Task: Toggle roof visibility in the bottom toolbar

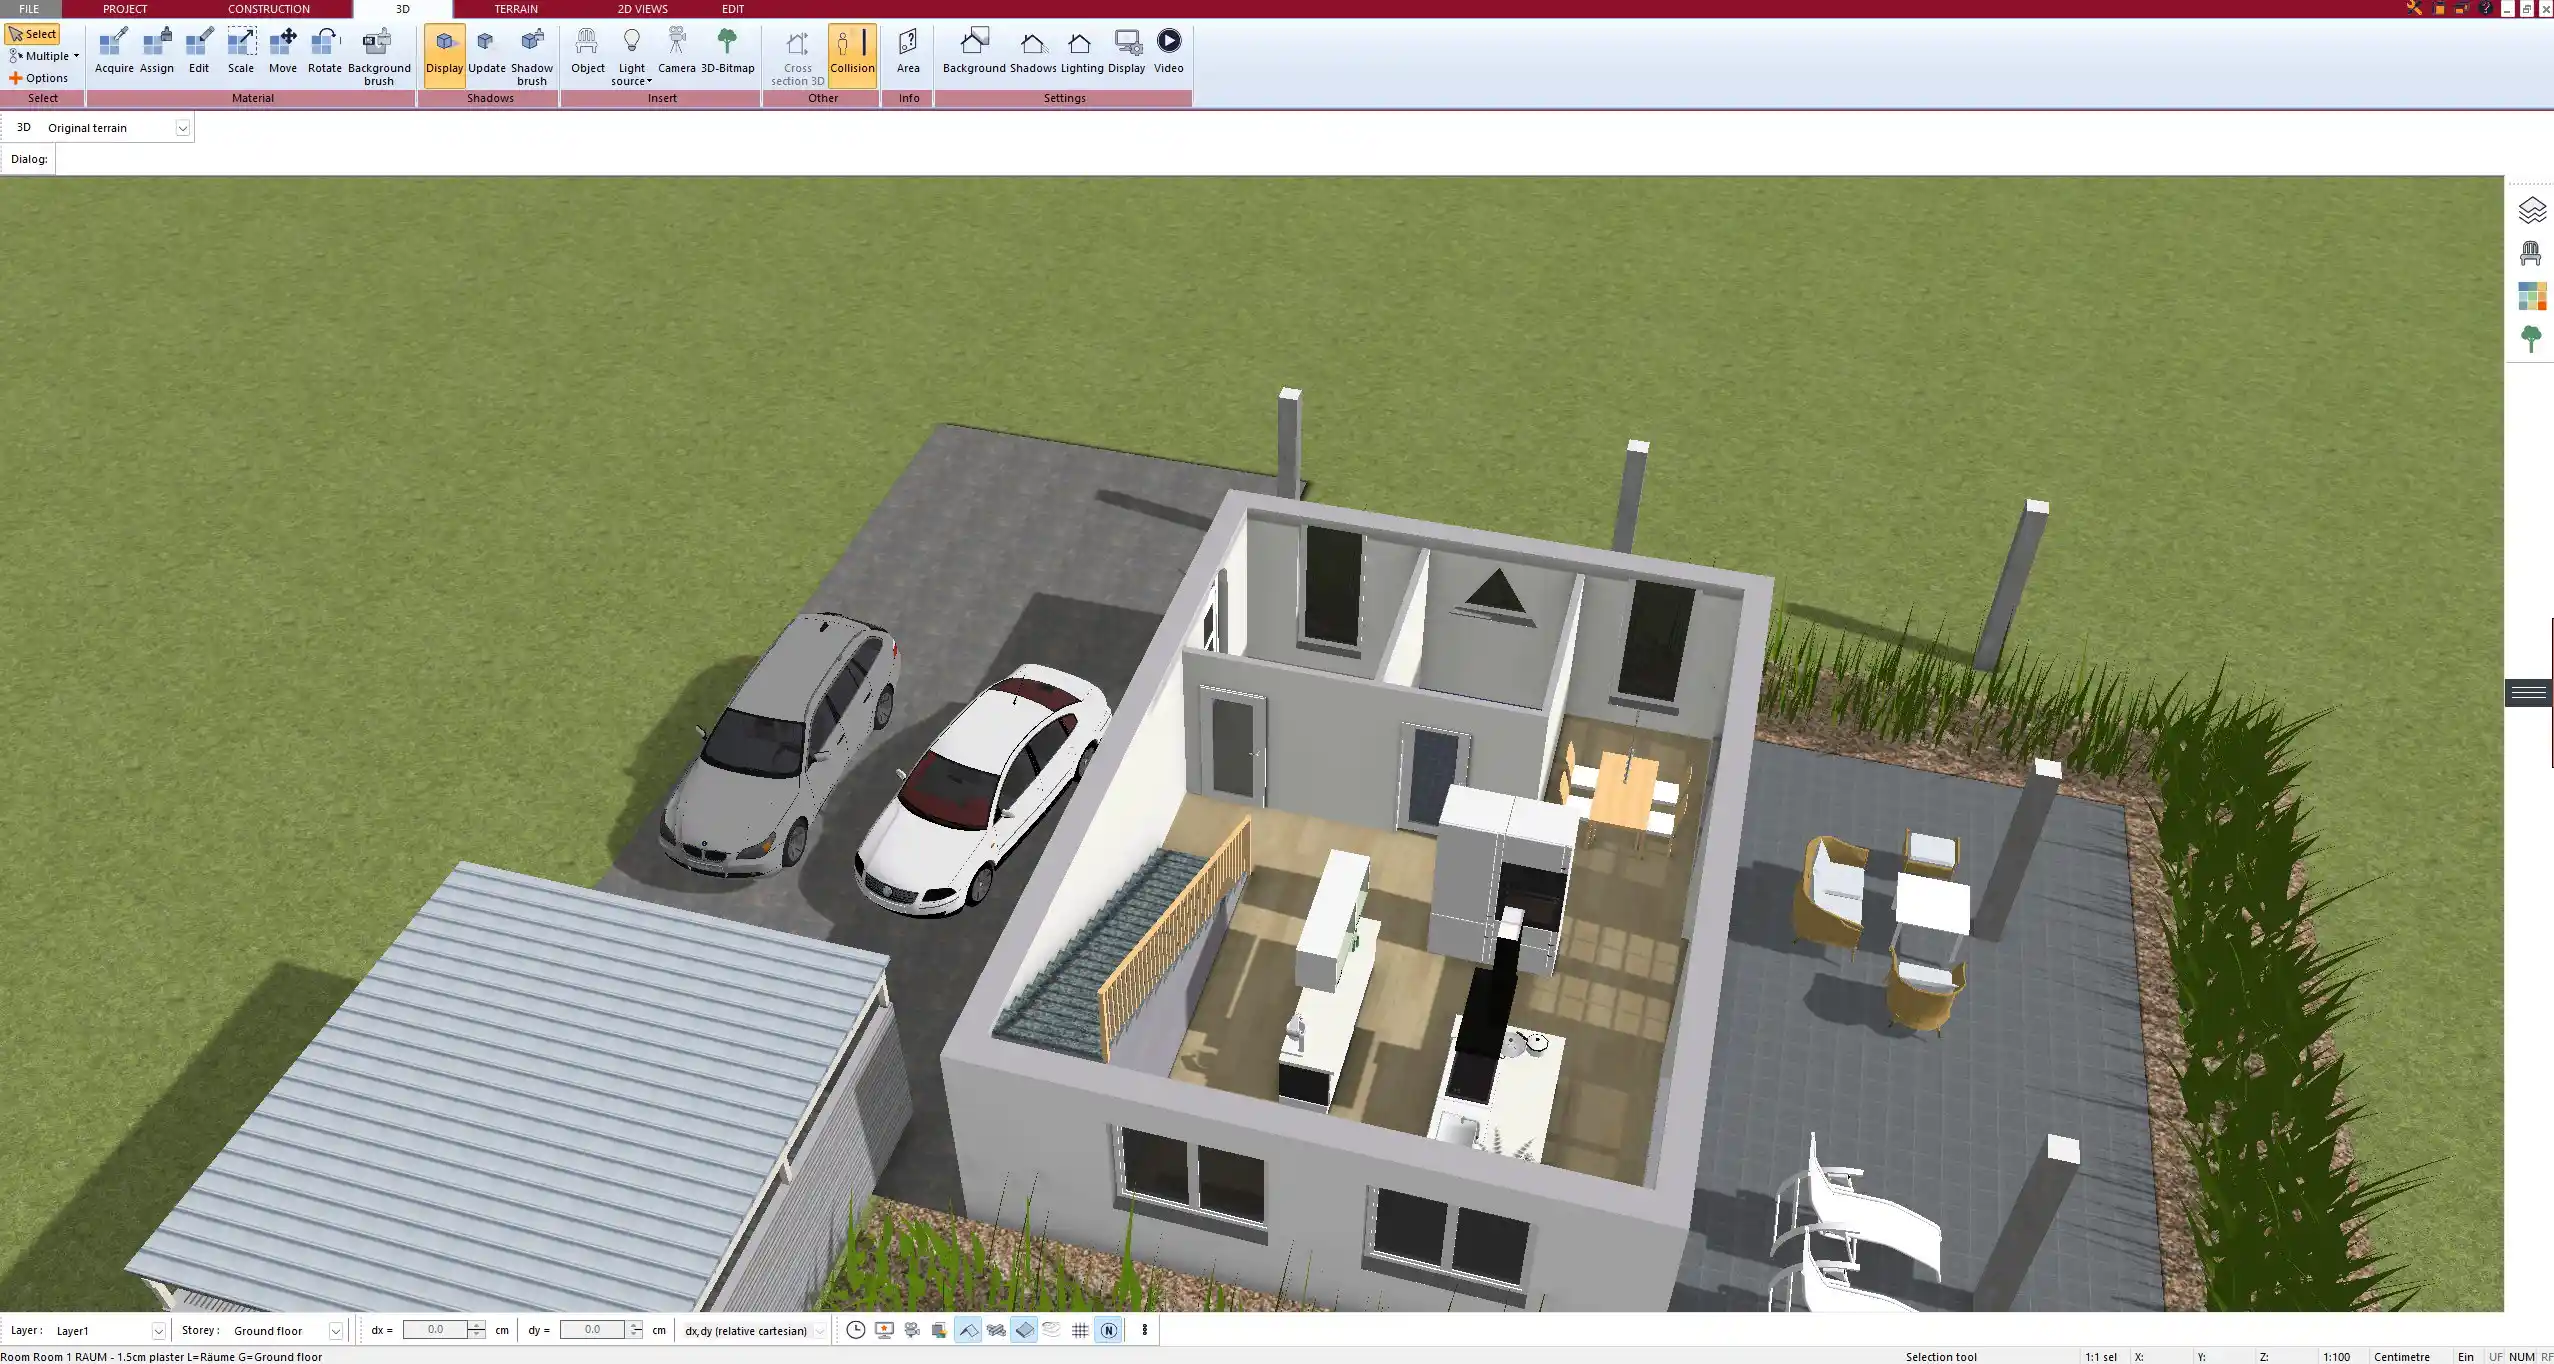Action: pos(968,1330)
